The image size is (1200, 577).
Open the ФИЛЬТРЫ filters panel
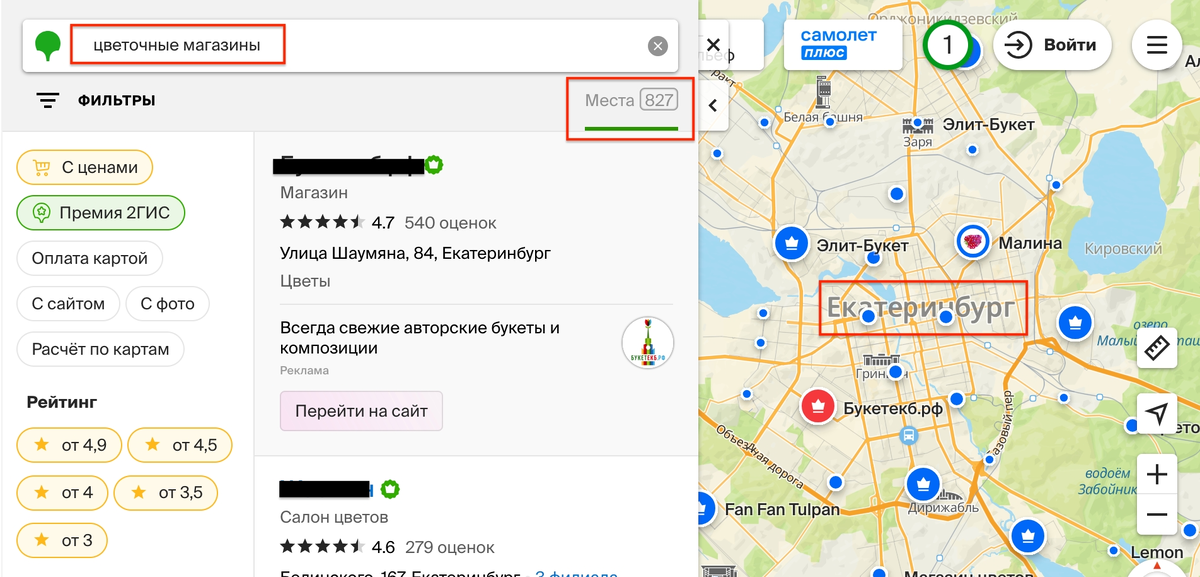(95, 100)
